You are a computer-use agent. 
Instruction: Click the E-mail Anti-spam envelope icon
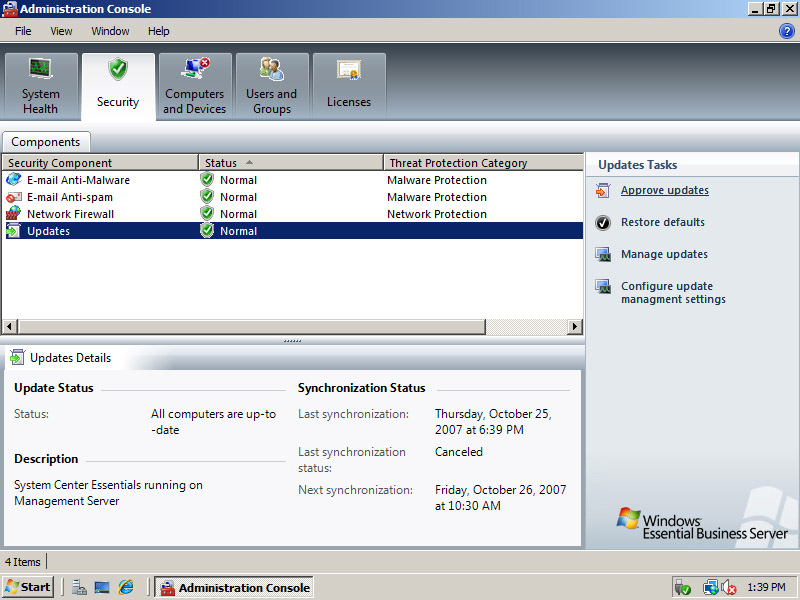pyautogui.click(x=14, y=197)
